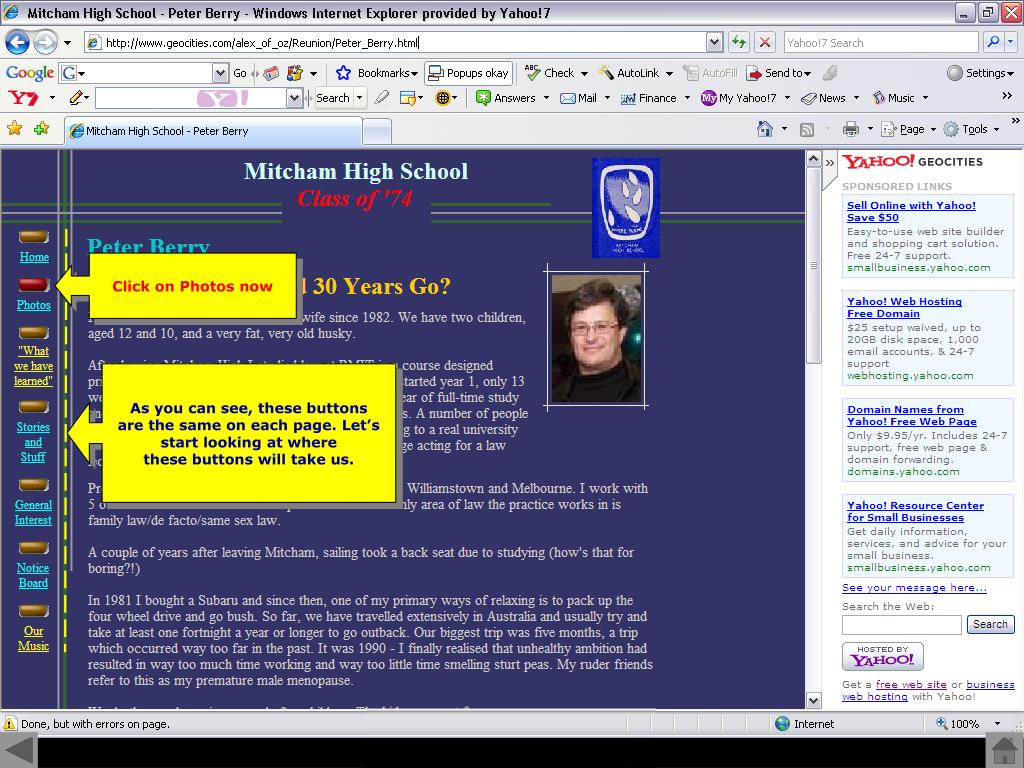Click the Yahoo toolbar Search button

[x=333, y=98]
